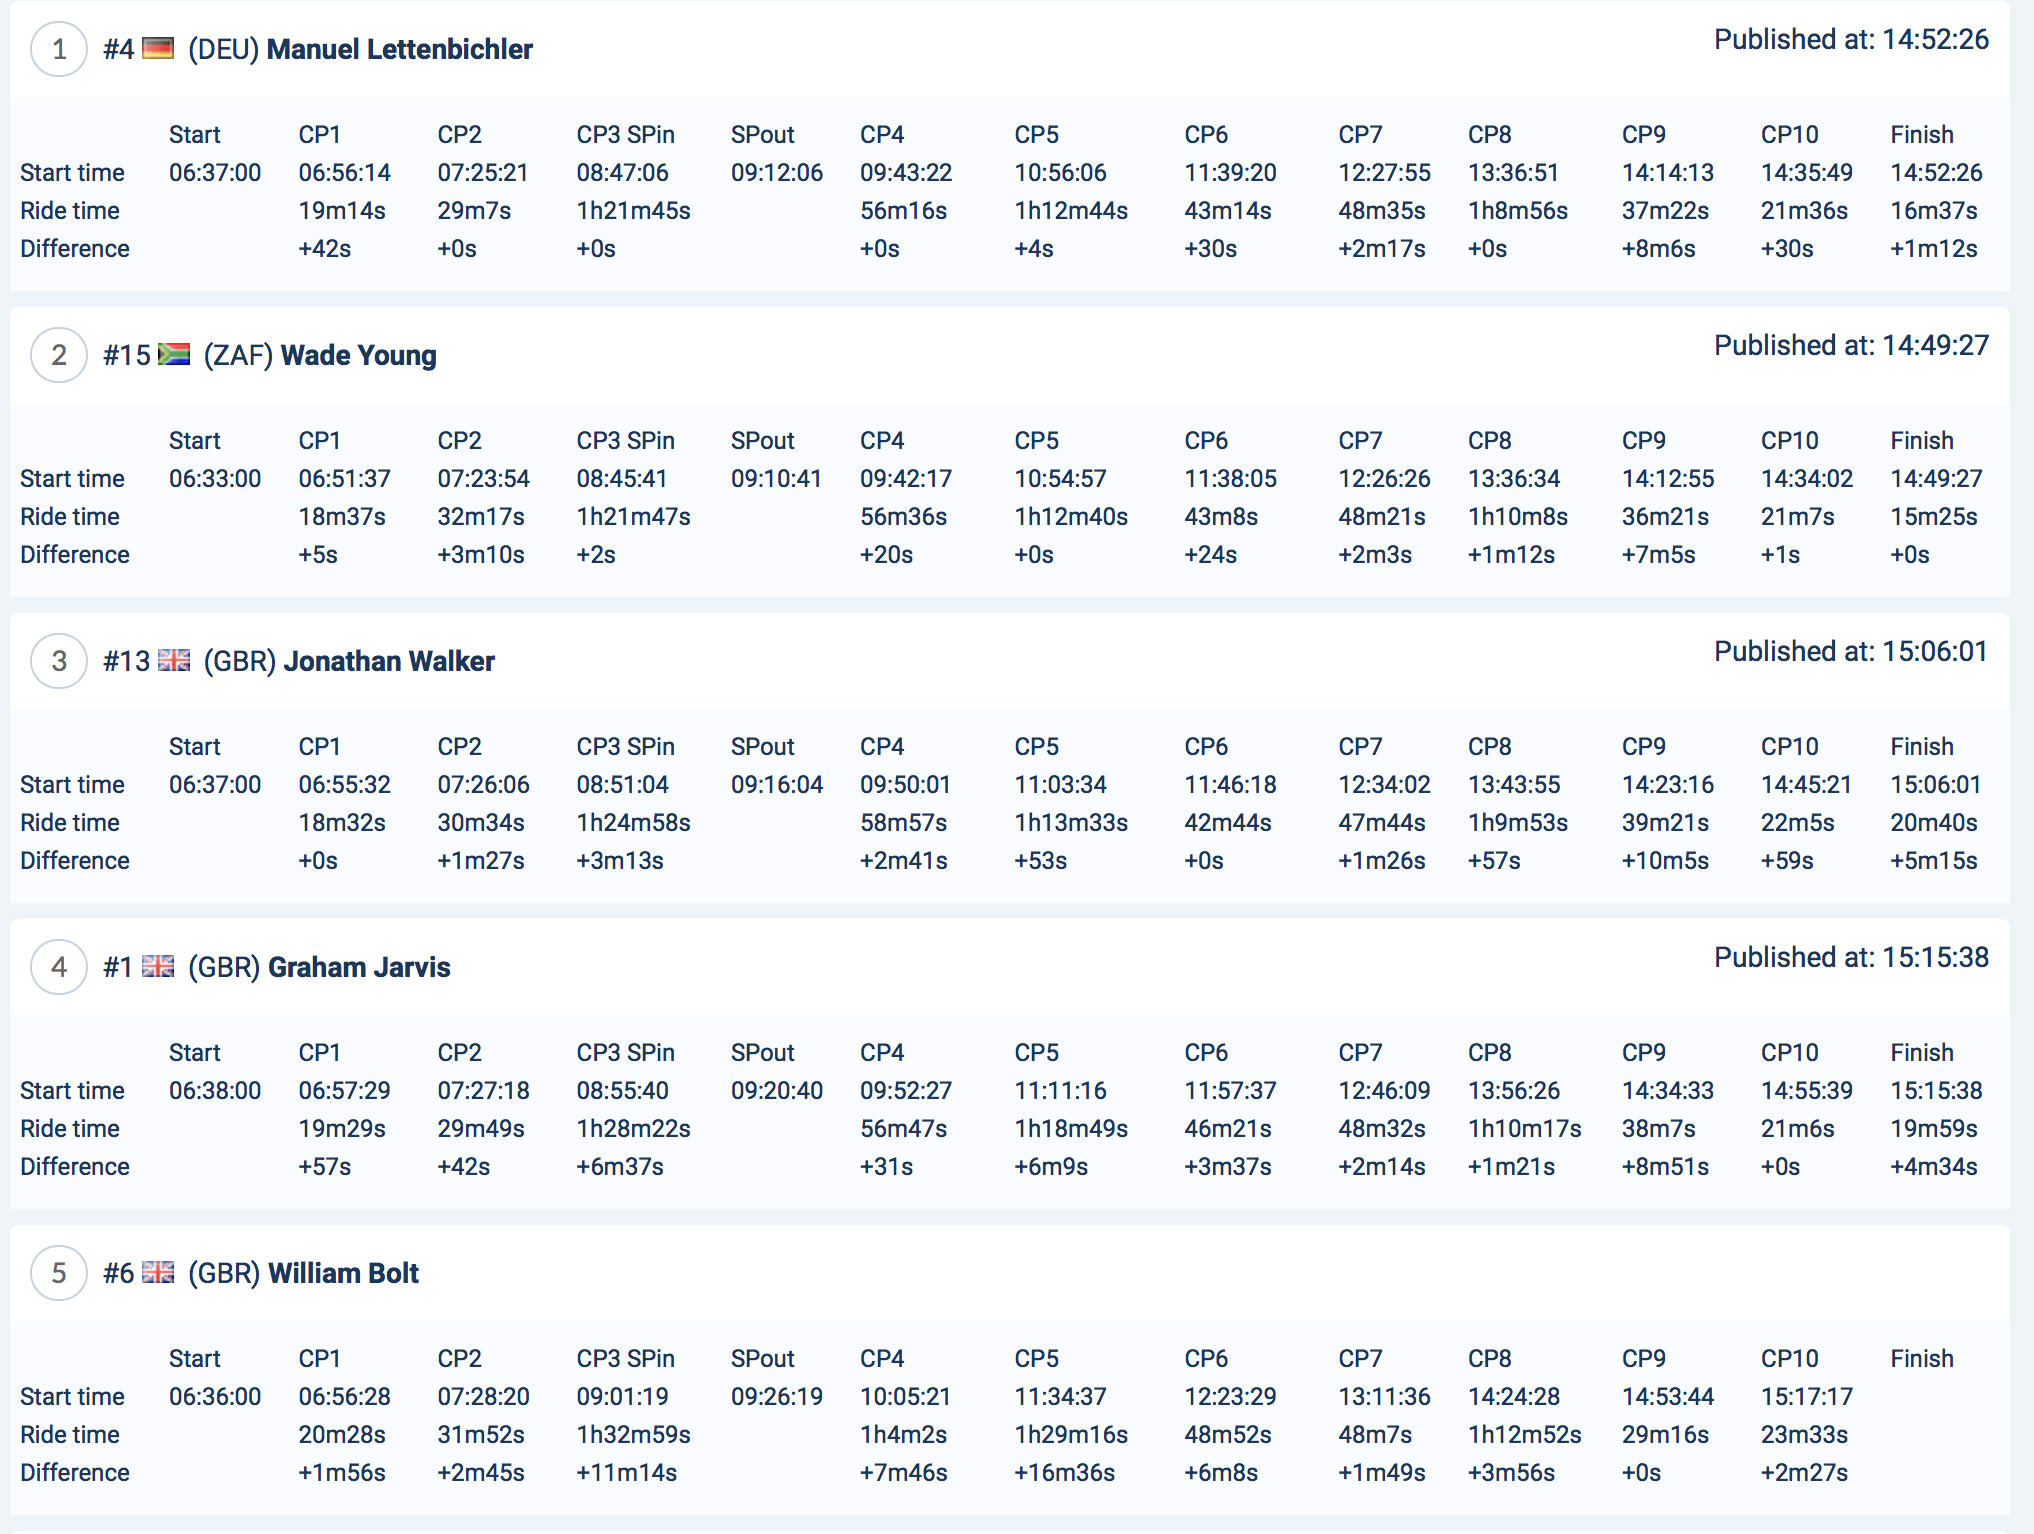Select the position 1 circle badge
The height and width of the screenshot is (1534, 2034).
pyautogui.click(x=59, y=49)
